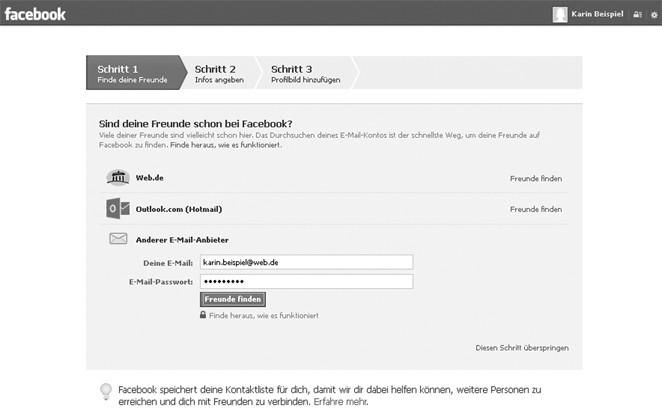Open Finde heraus, wie es funktioniert in description

click(x=226, y=145)
